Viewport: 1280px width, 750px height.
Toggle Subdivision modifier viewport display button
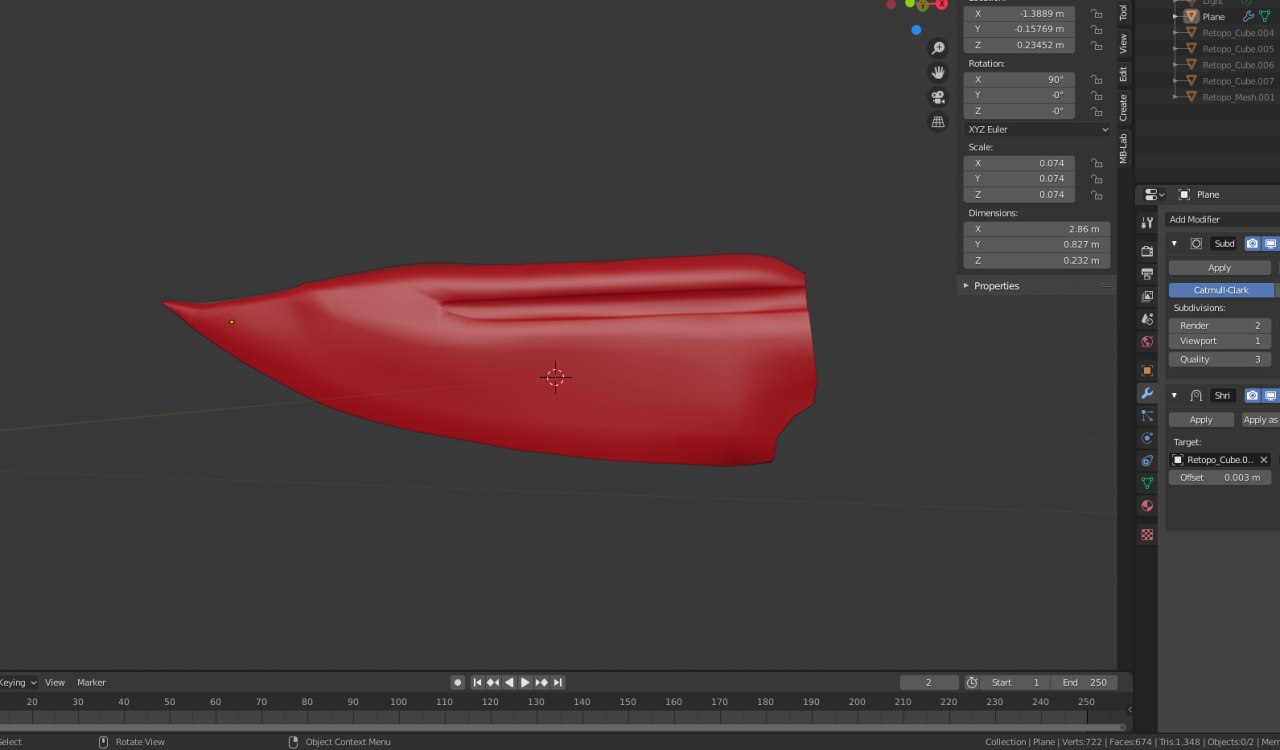pyautogui.click(x=1270, y=244)
